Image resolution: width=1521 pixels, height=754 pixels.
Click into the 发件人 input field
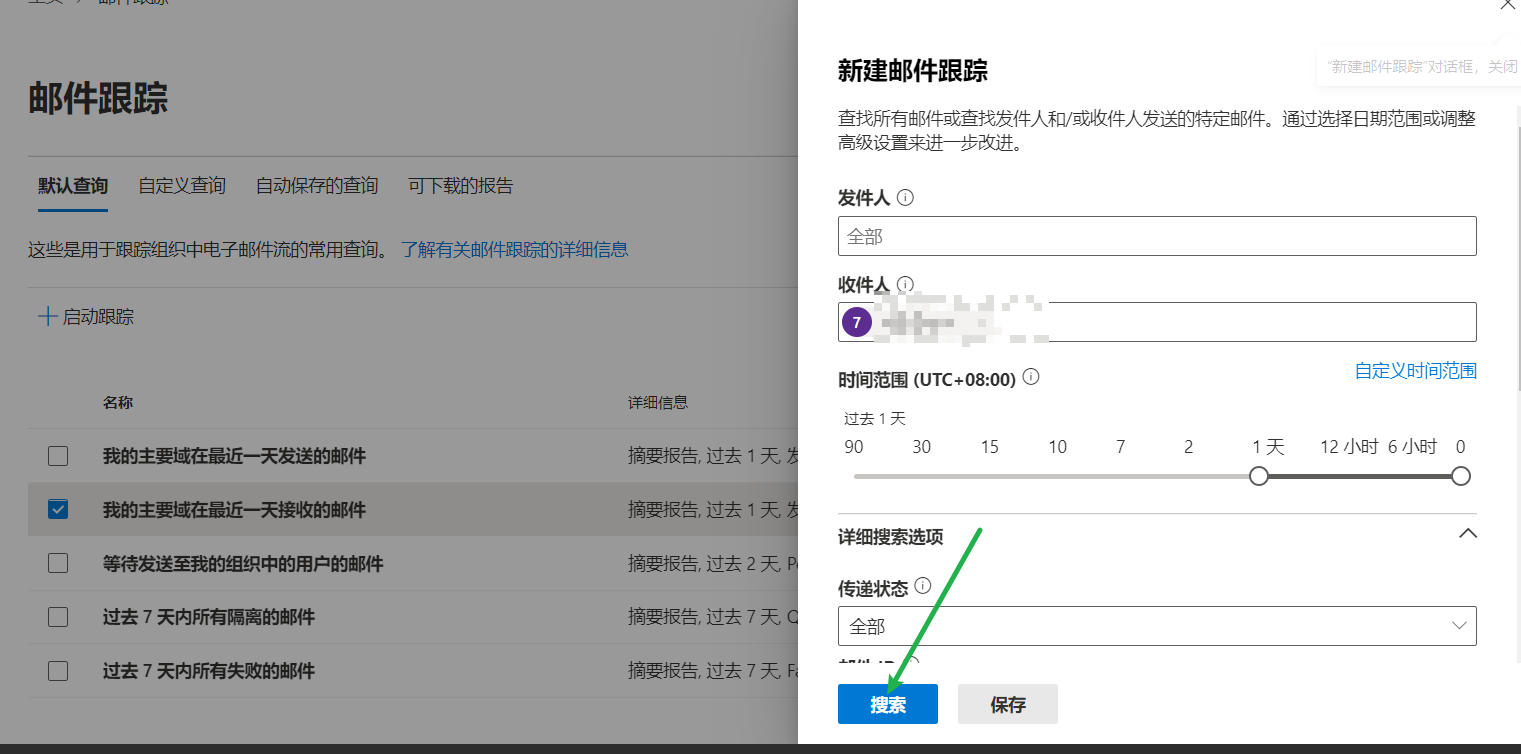pos(1156,236)
